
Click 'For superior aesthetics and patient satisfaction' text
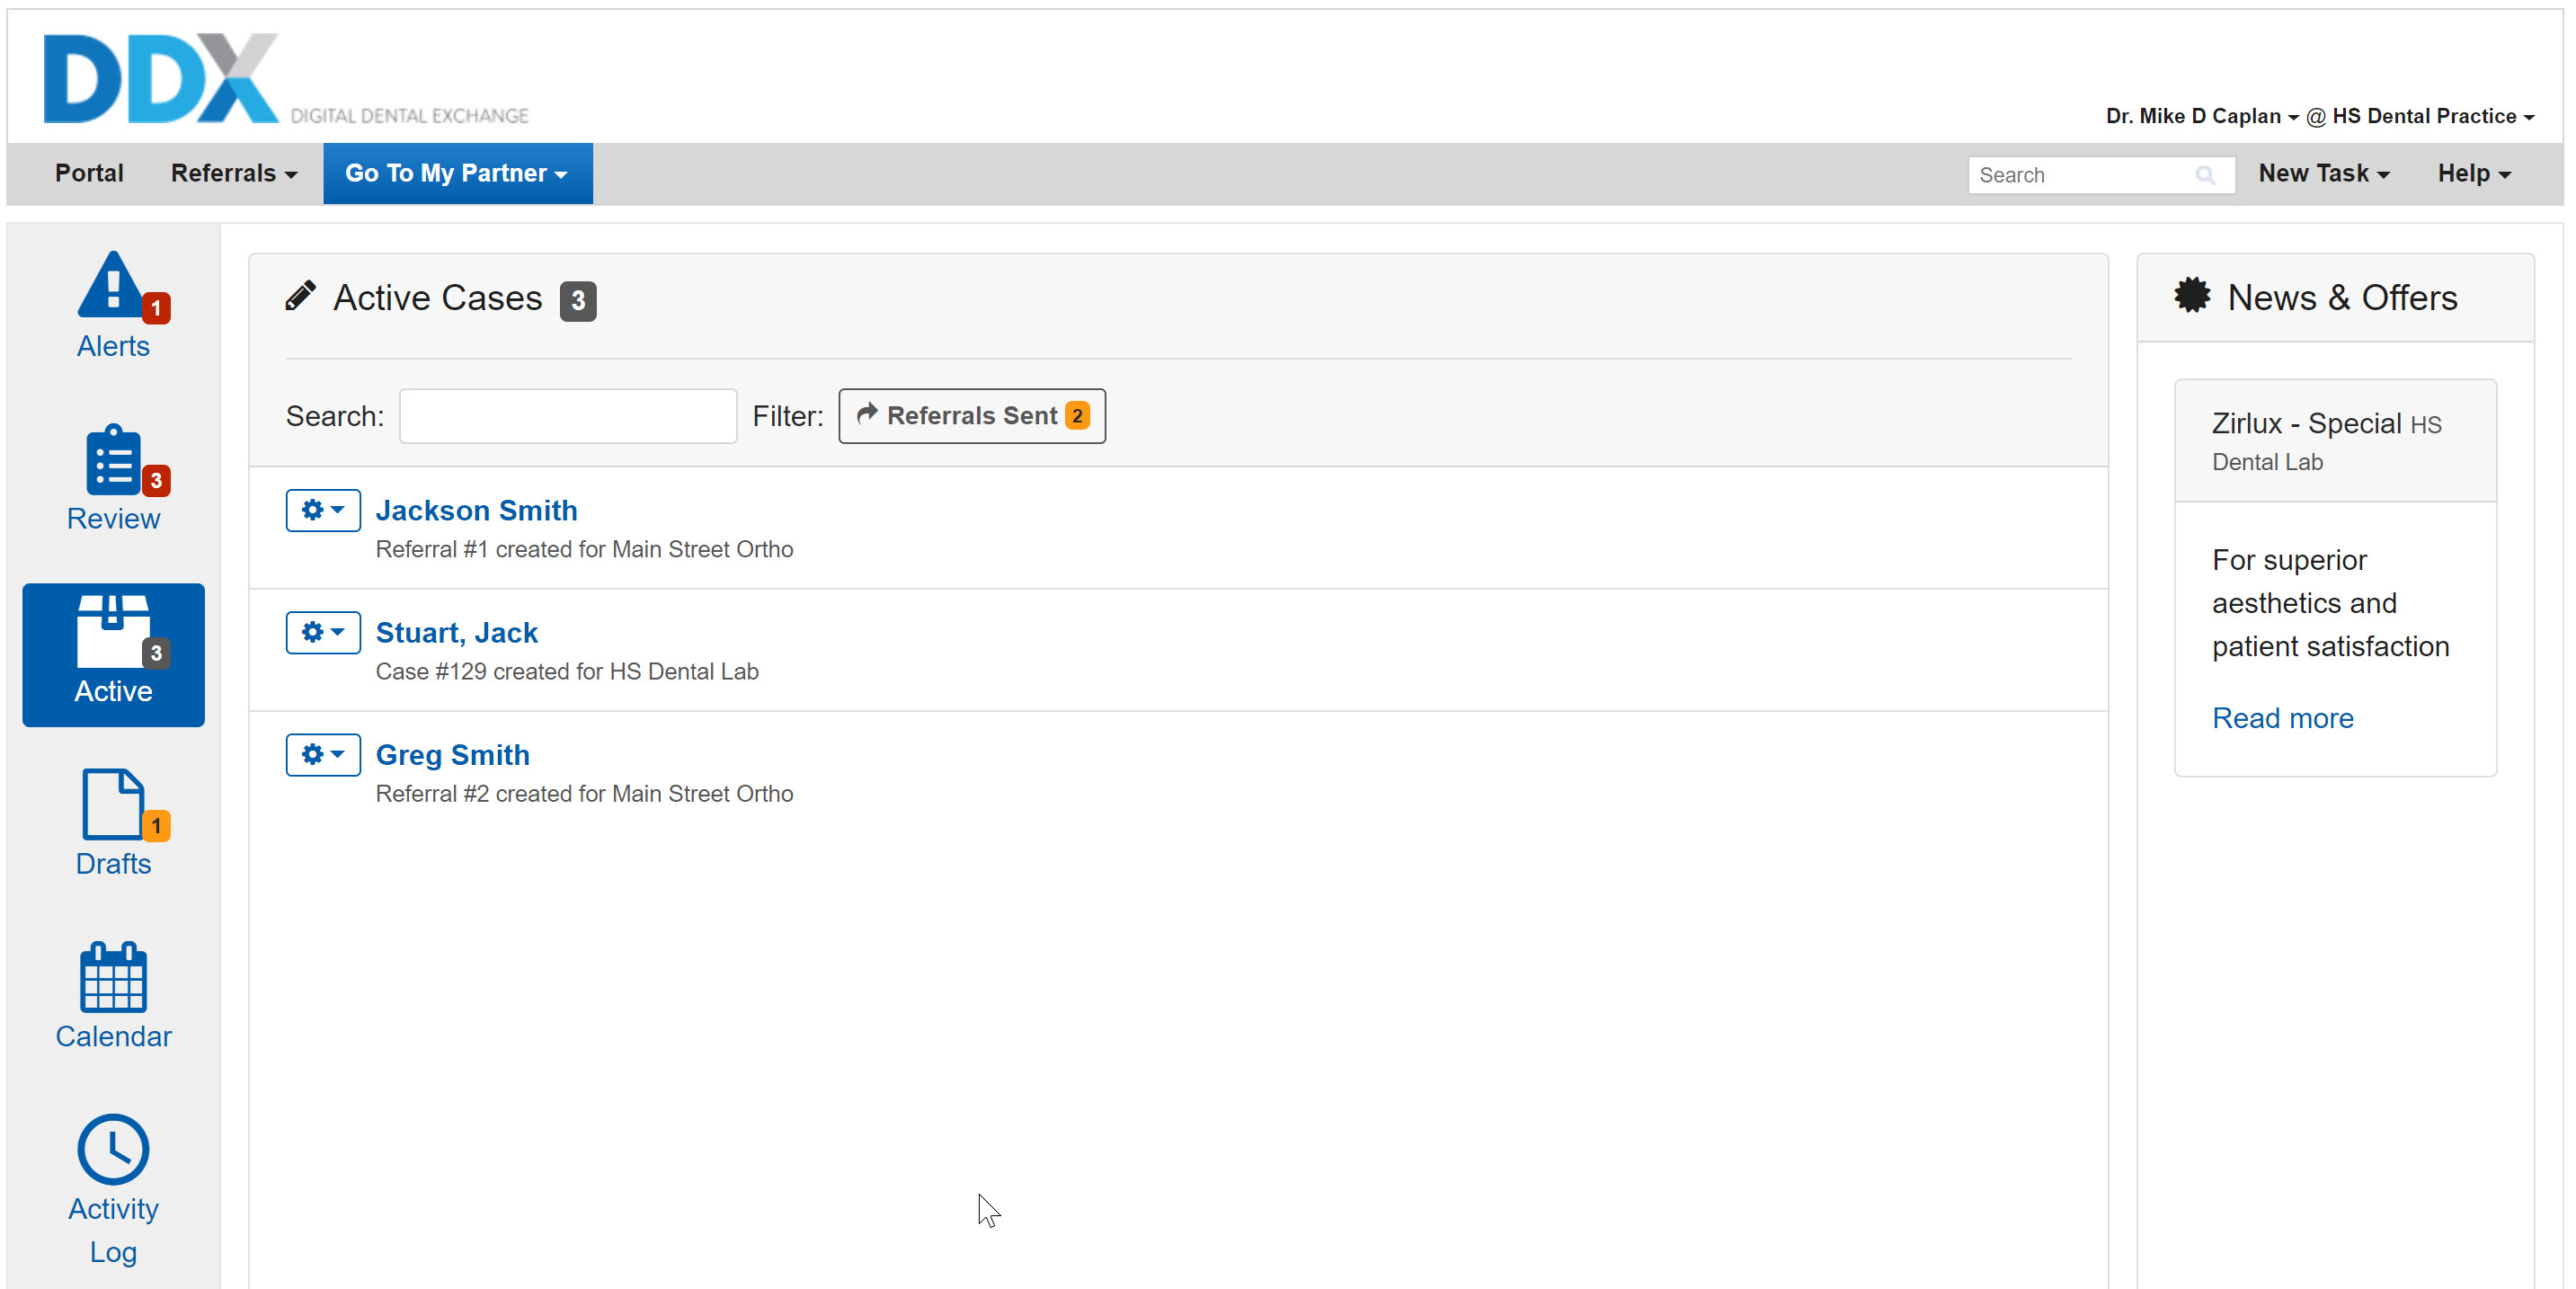click(2330, 603)
